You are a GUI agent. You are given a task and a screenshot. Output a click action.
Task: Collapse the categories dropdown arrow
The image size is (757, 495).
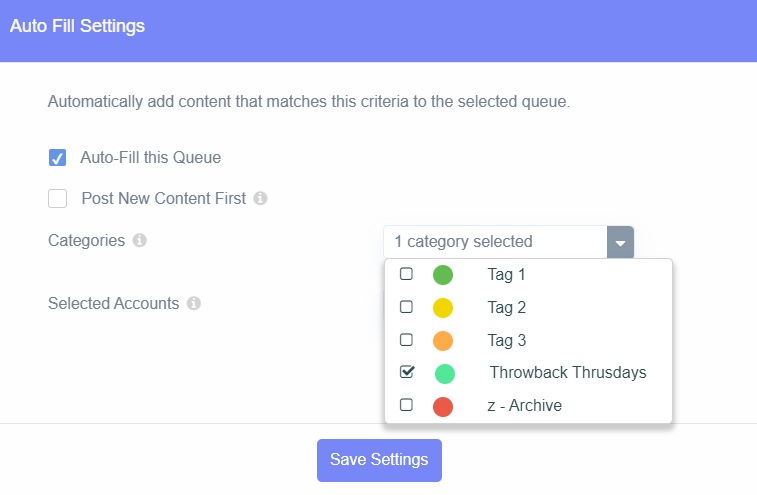click(x=620, y=242)
